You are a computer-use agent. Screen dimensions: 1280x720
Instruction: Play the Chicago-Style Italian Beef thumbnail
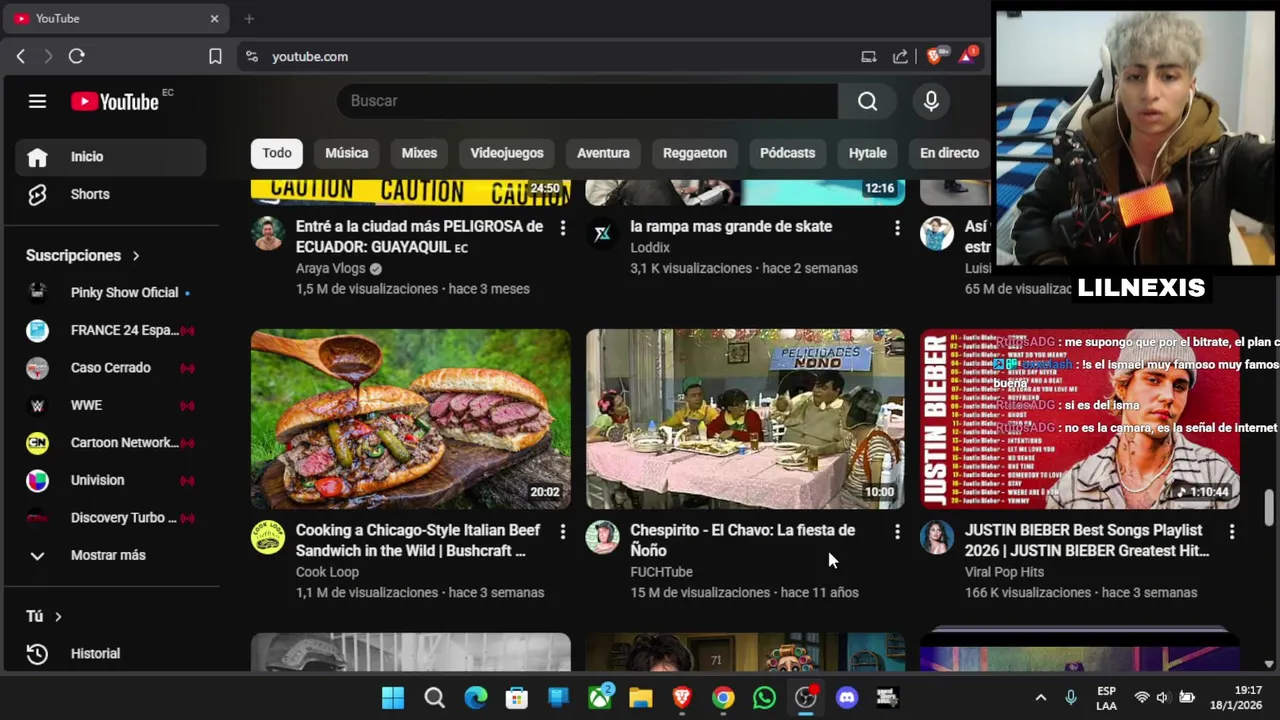(x=411, y=419)
